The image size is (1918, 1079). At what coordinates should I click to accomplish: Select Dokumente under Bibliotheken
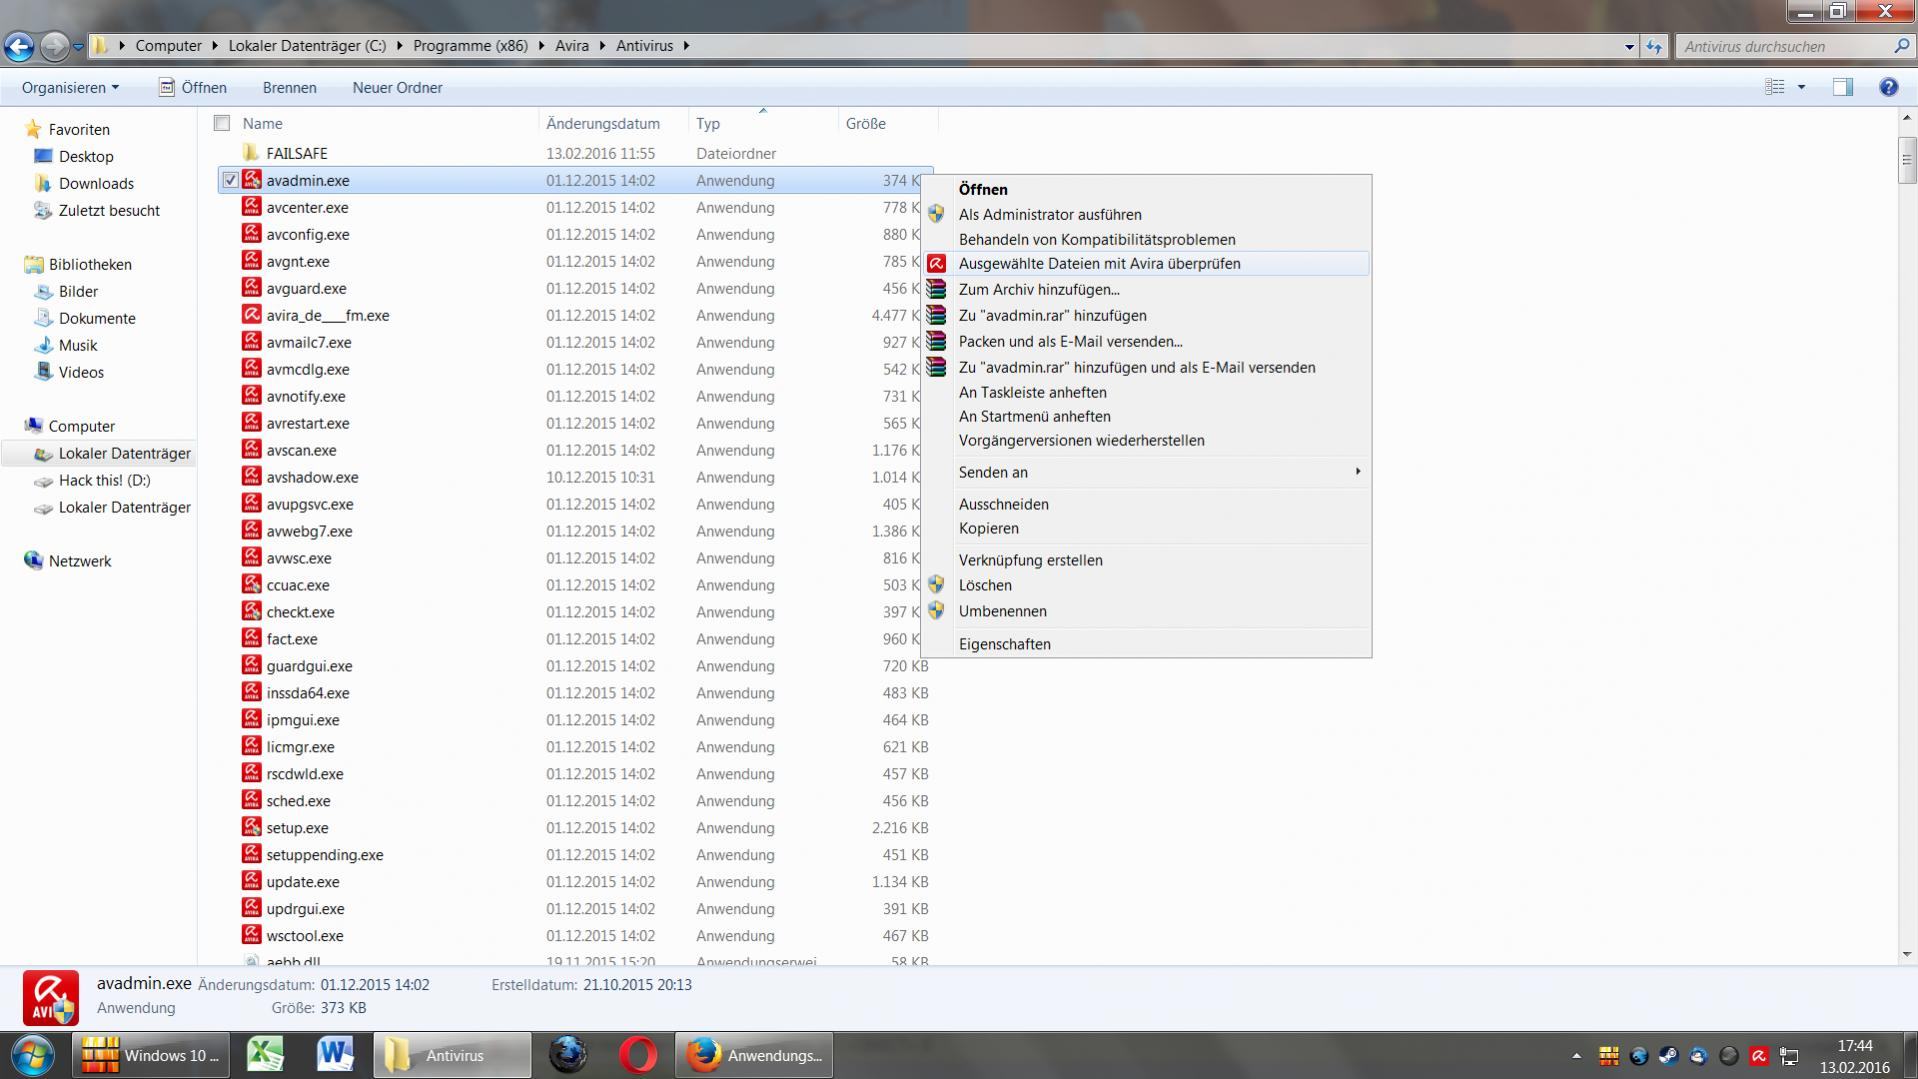point(97,318)
